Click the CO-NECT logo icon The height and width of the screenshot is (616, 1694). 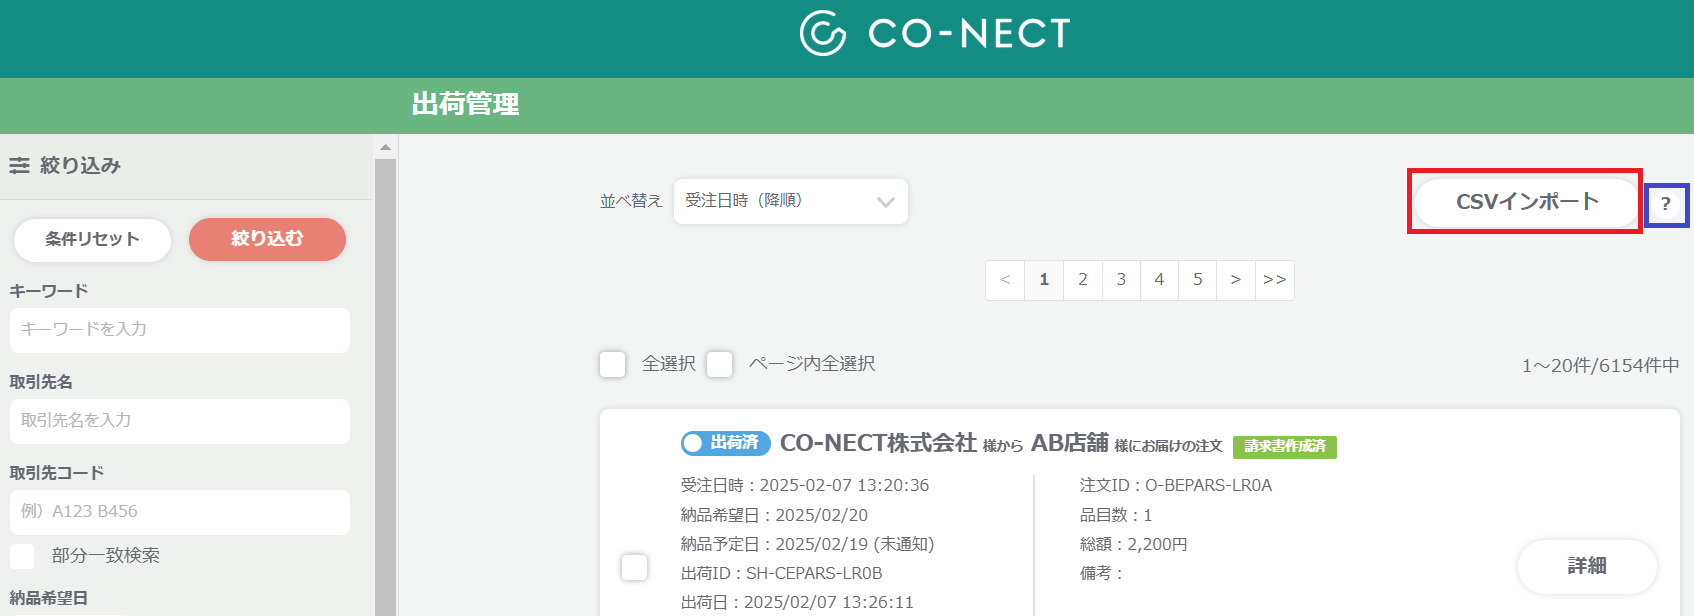[823, 33]
